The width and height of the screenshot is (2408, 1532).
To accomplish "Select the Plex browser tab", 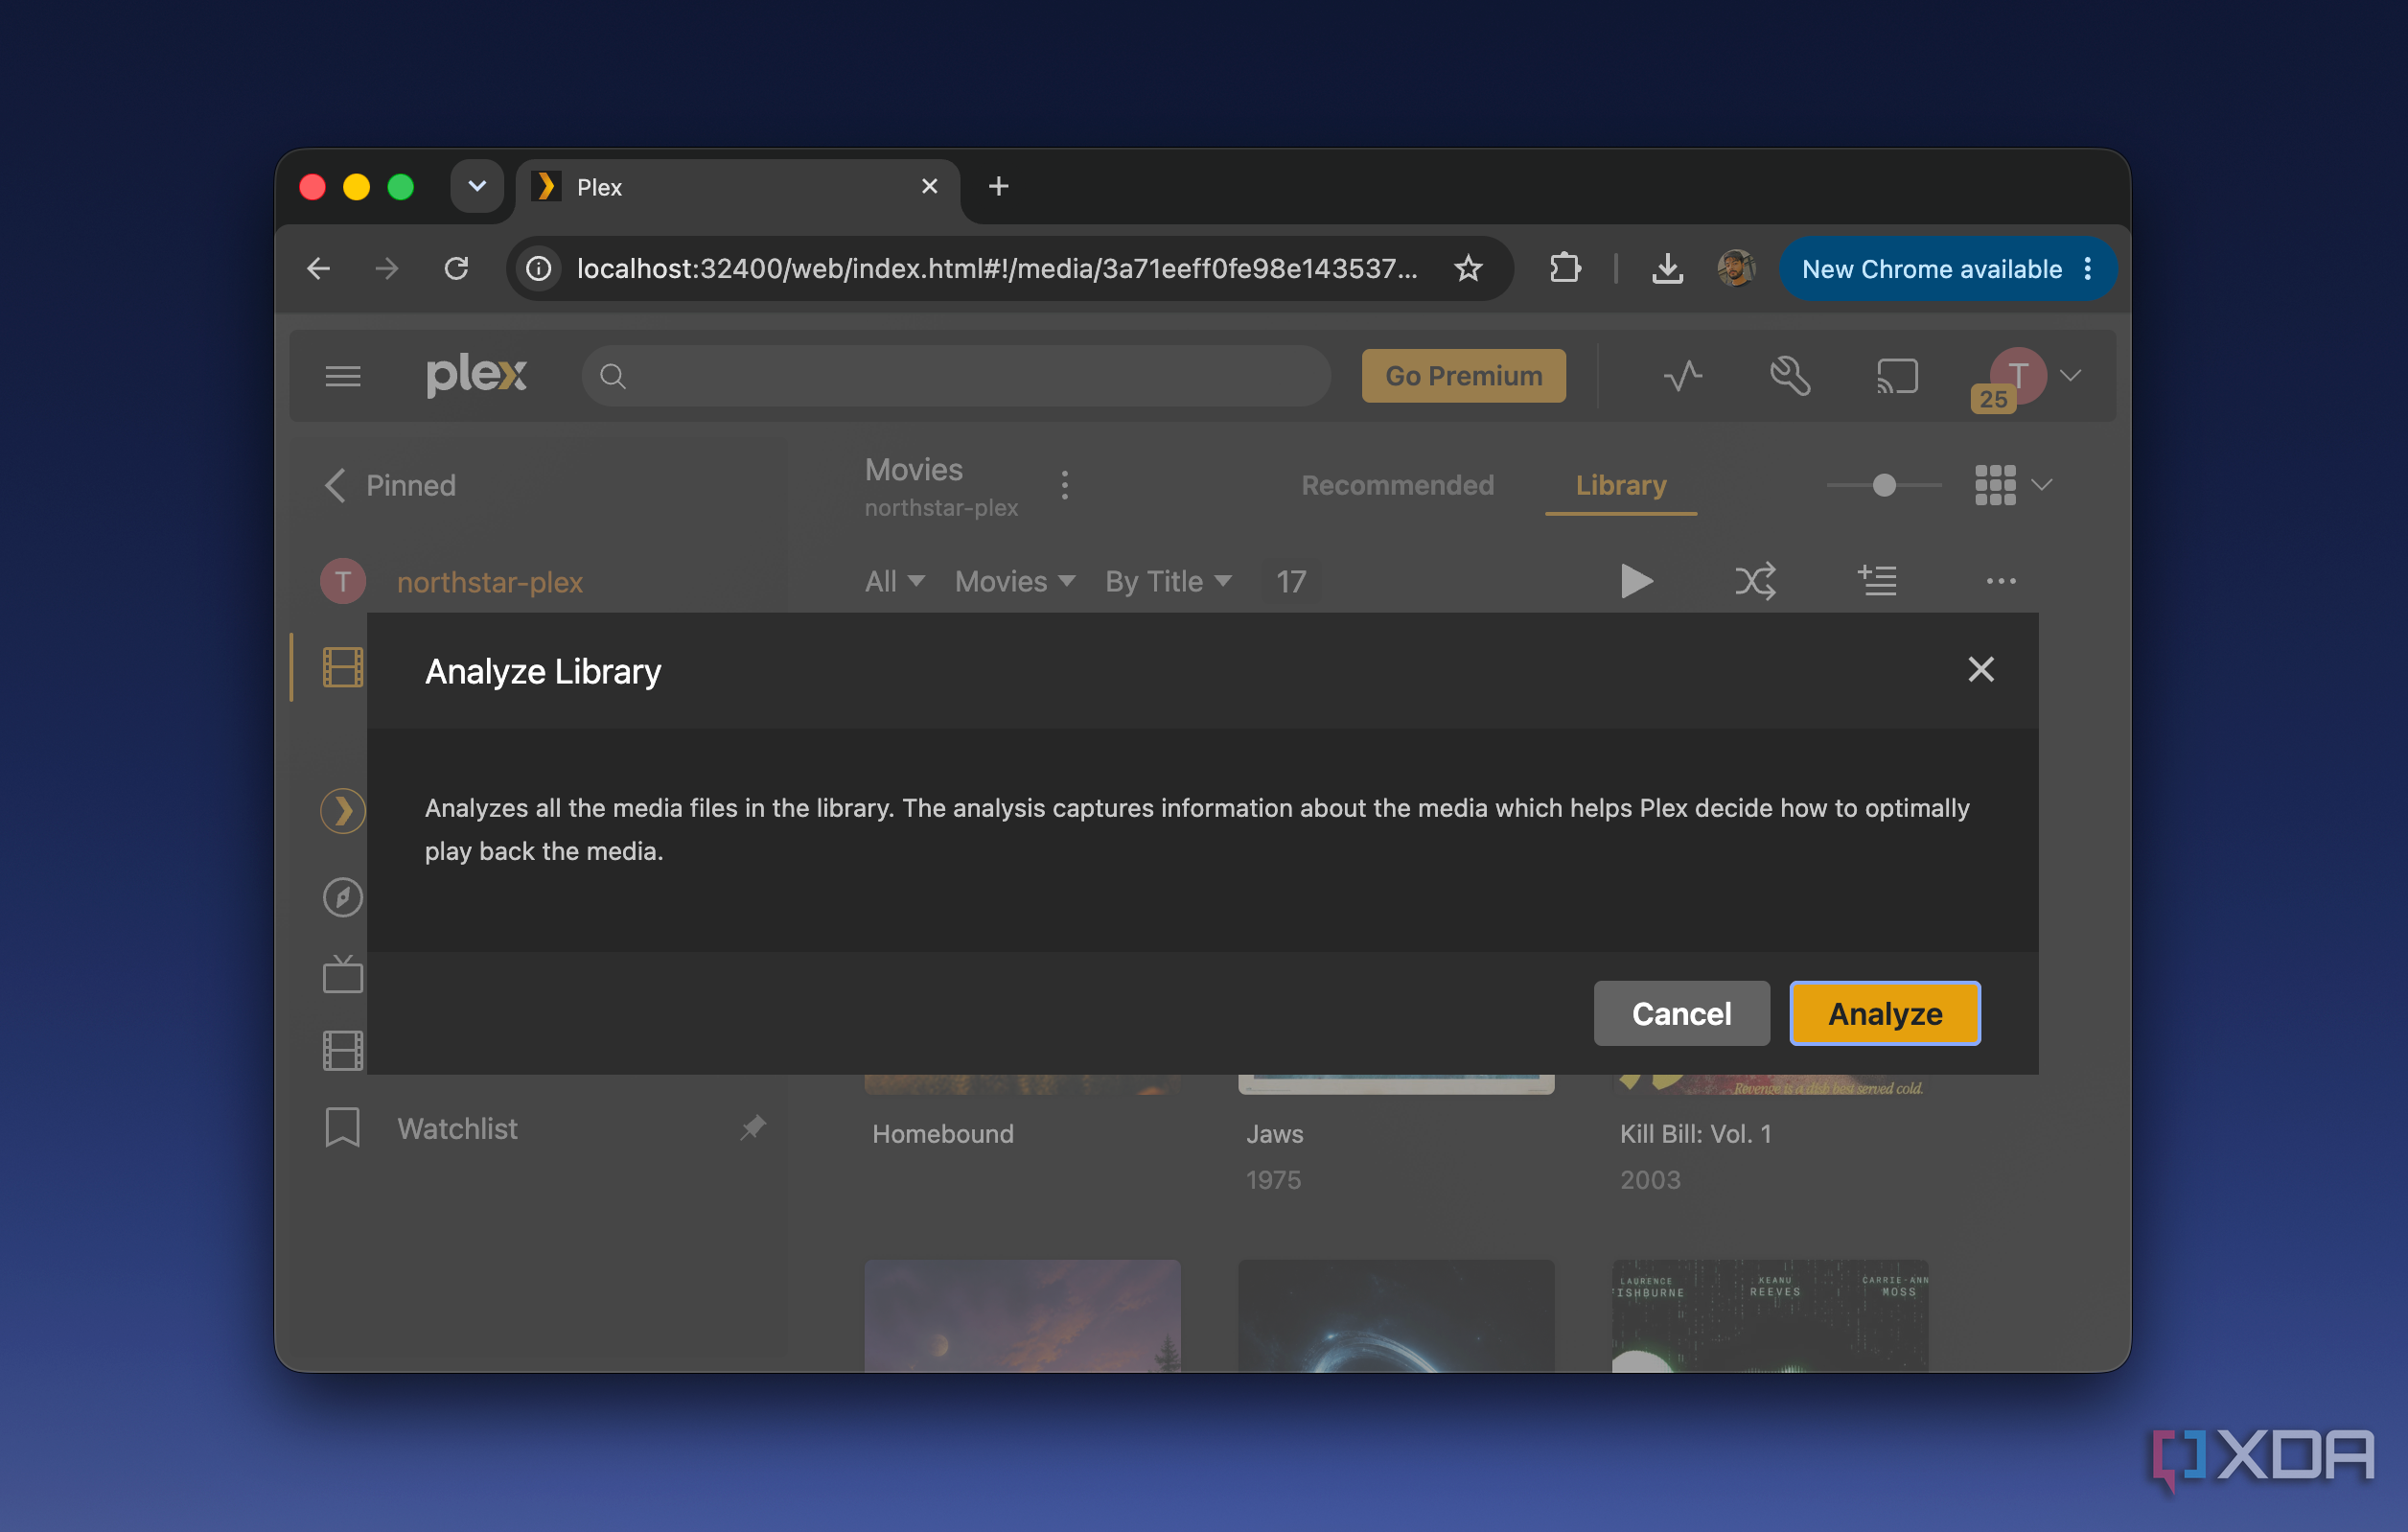I will [737, 187].
